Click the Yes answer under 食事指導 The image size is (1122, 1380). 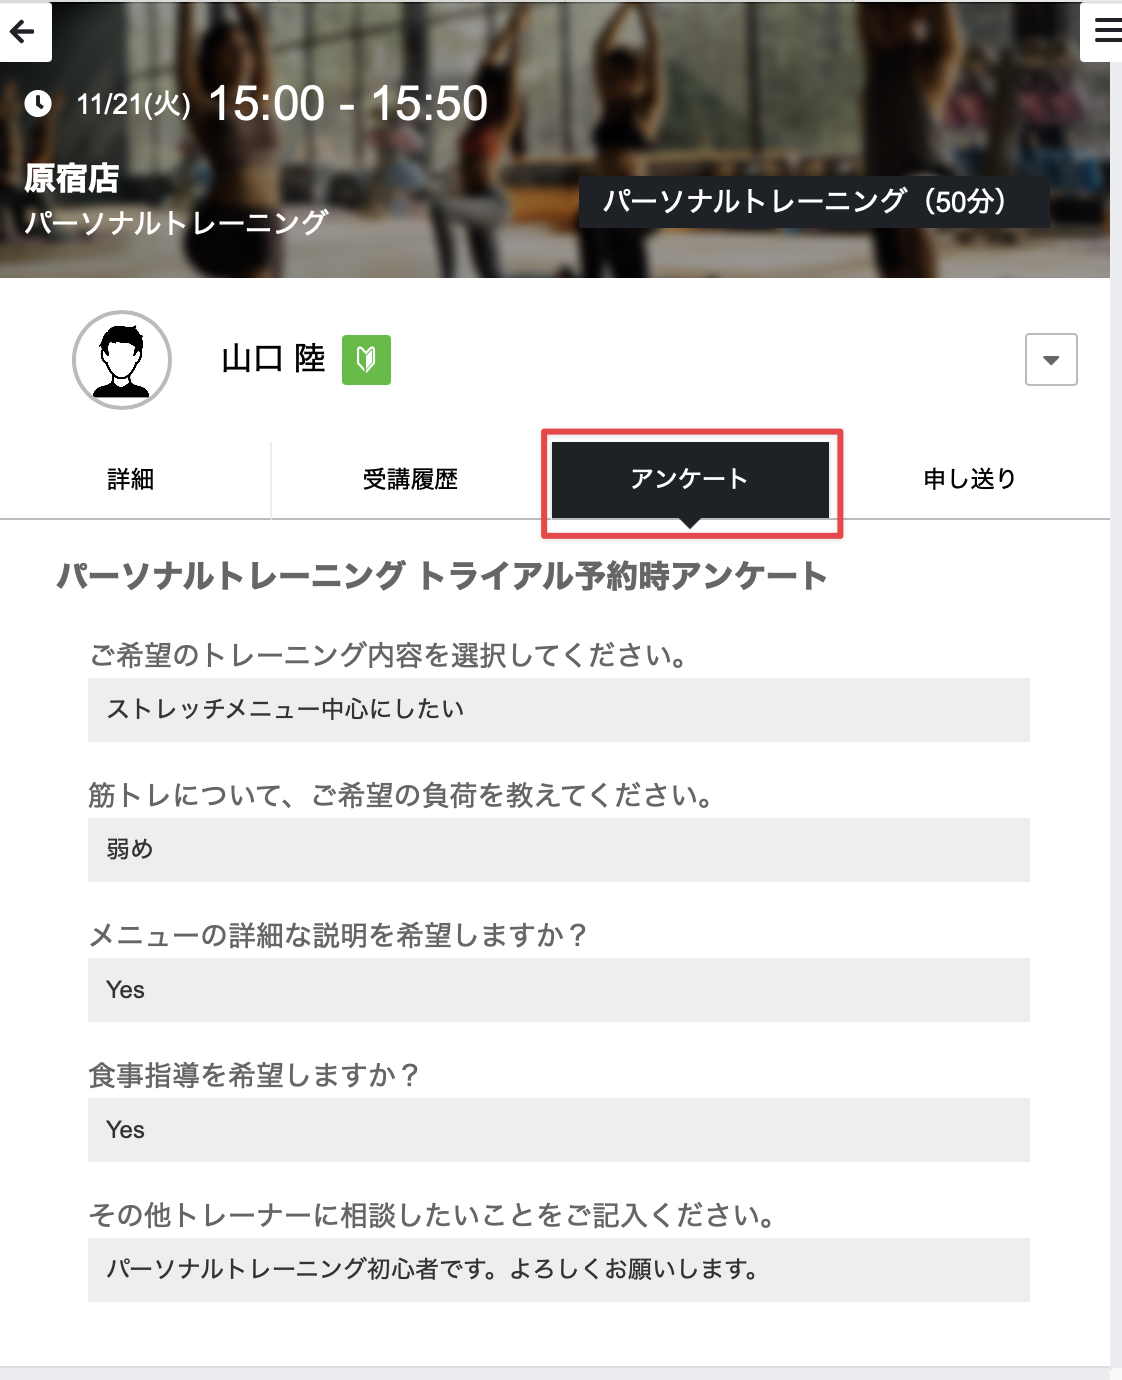pos(558,1130)
